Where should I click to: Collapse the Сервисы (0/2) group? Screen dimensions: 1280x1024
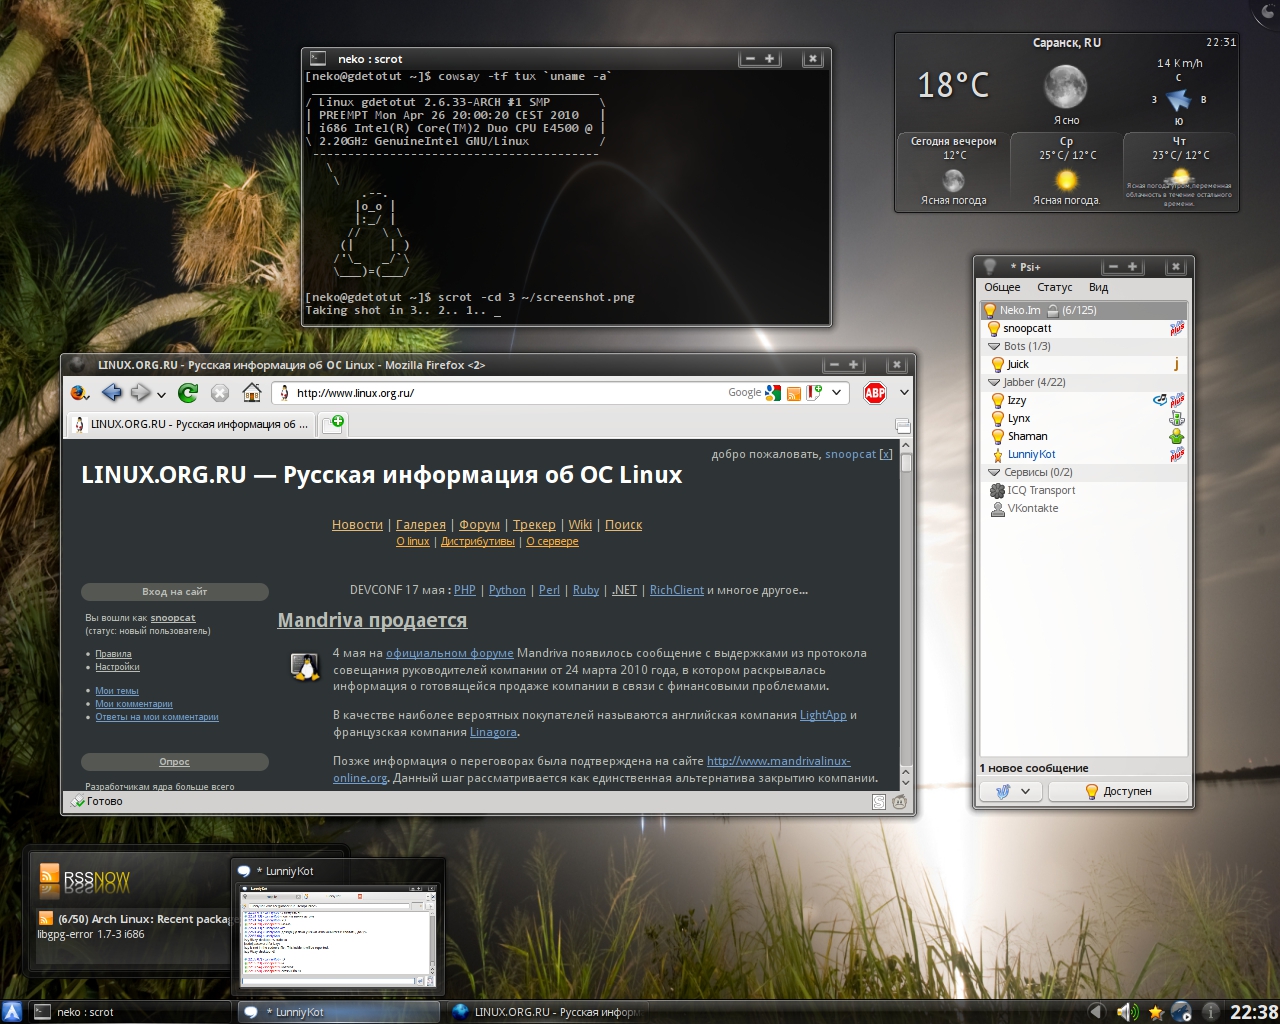(x=994, y=472)
